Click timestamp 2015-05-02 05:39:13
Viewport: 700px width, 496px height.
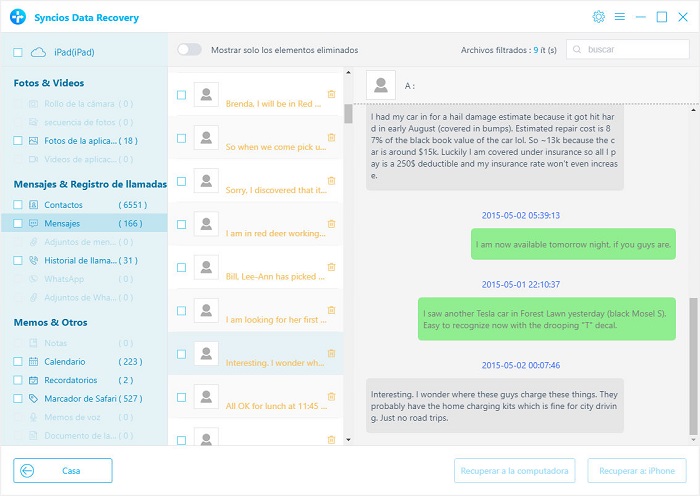click(x=521, y=215)
